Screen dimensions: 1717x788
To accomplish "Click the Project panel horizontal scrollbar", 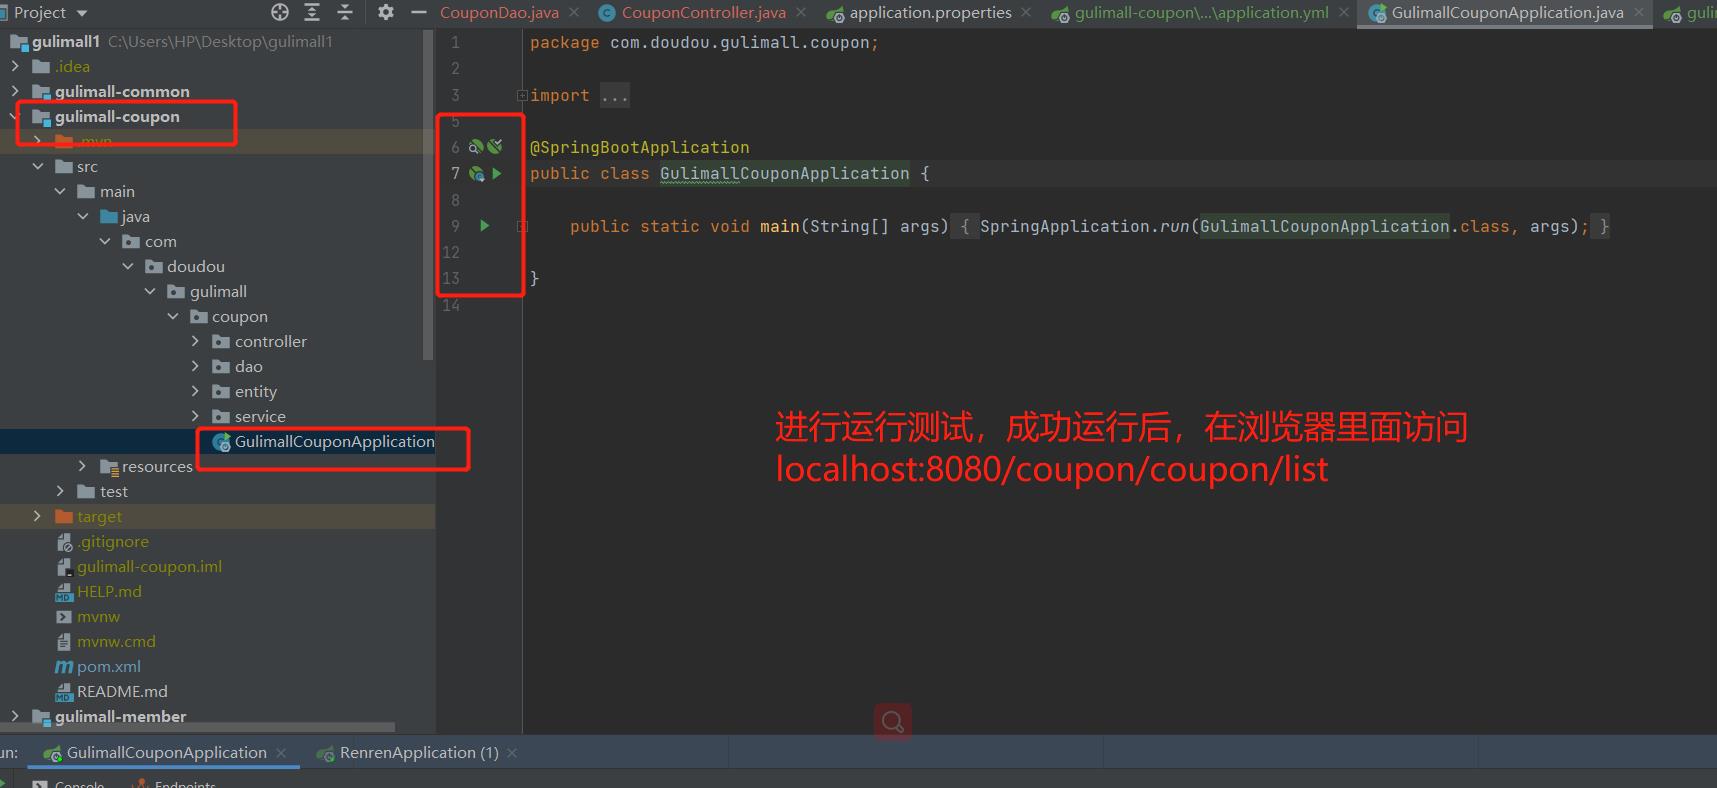I will coord(197,728).
